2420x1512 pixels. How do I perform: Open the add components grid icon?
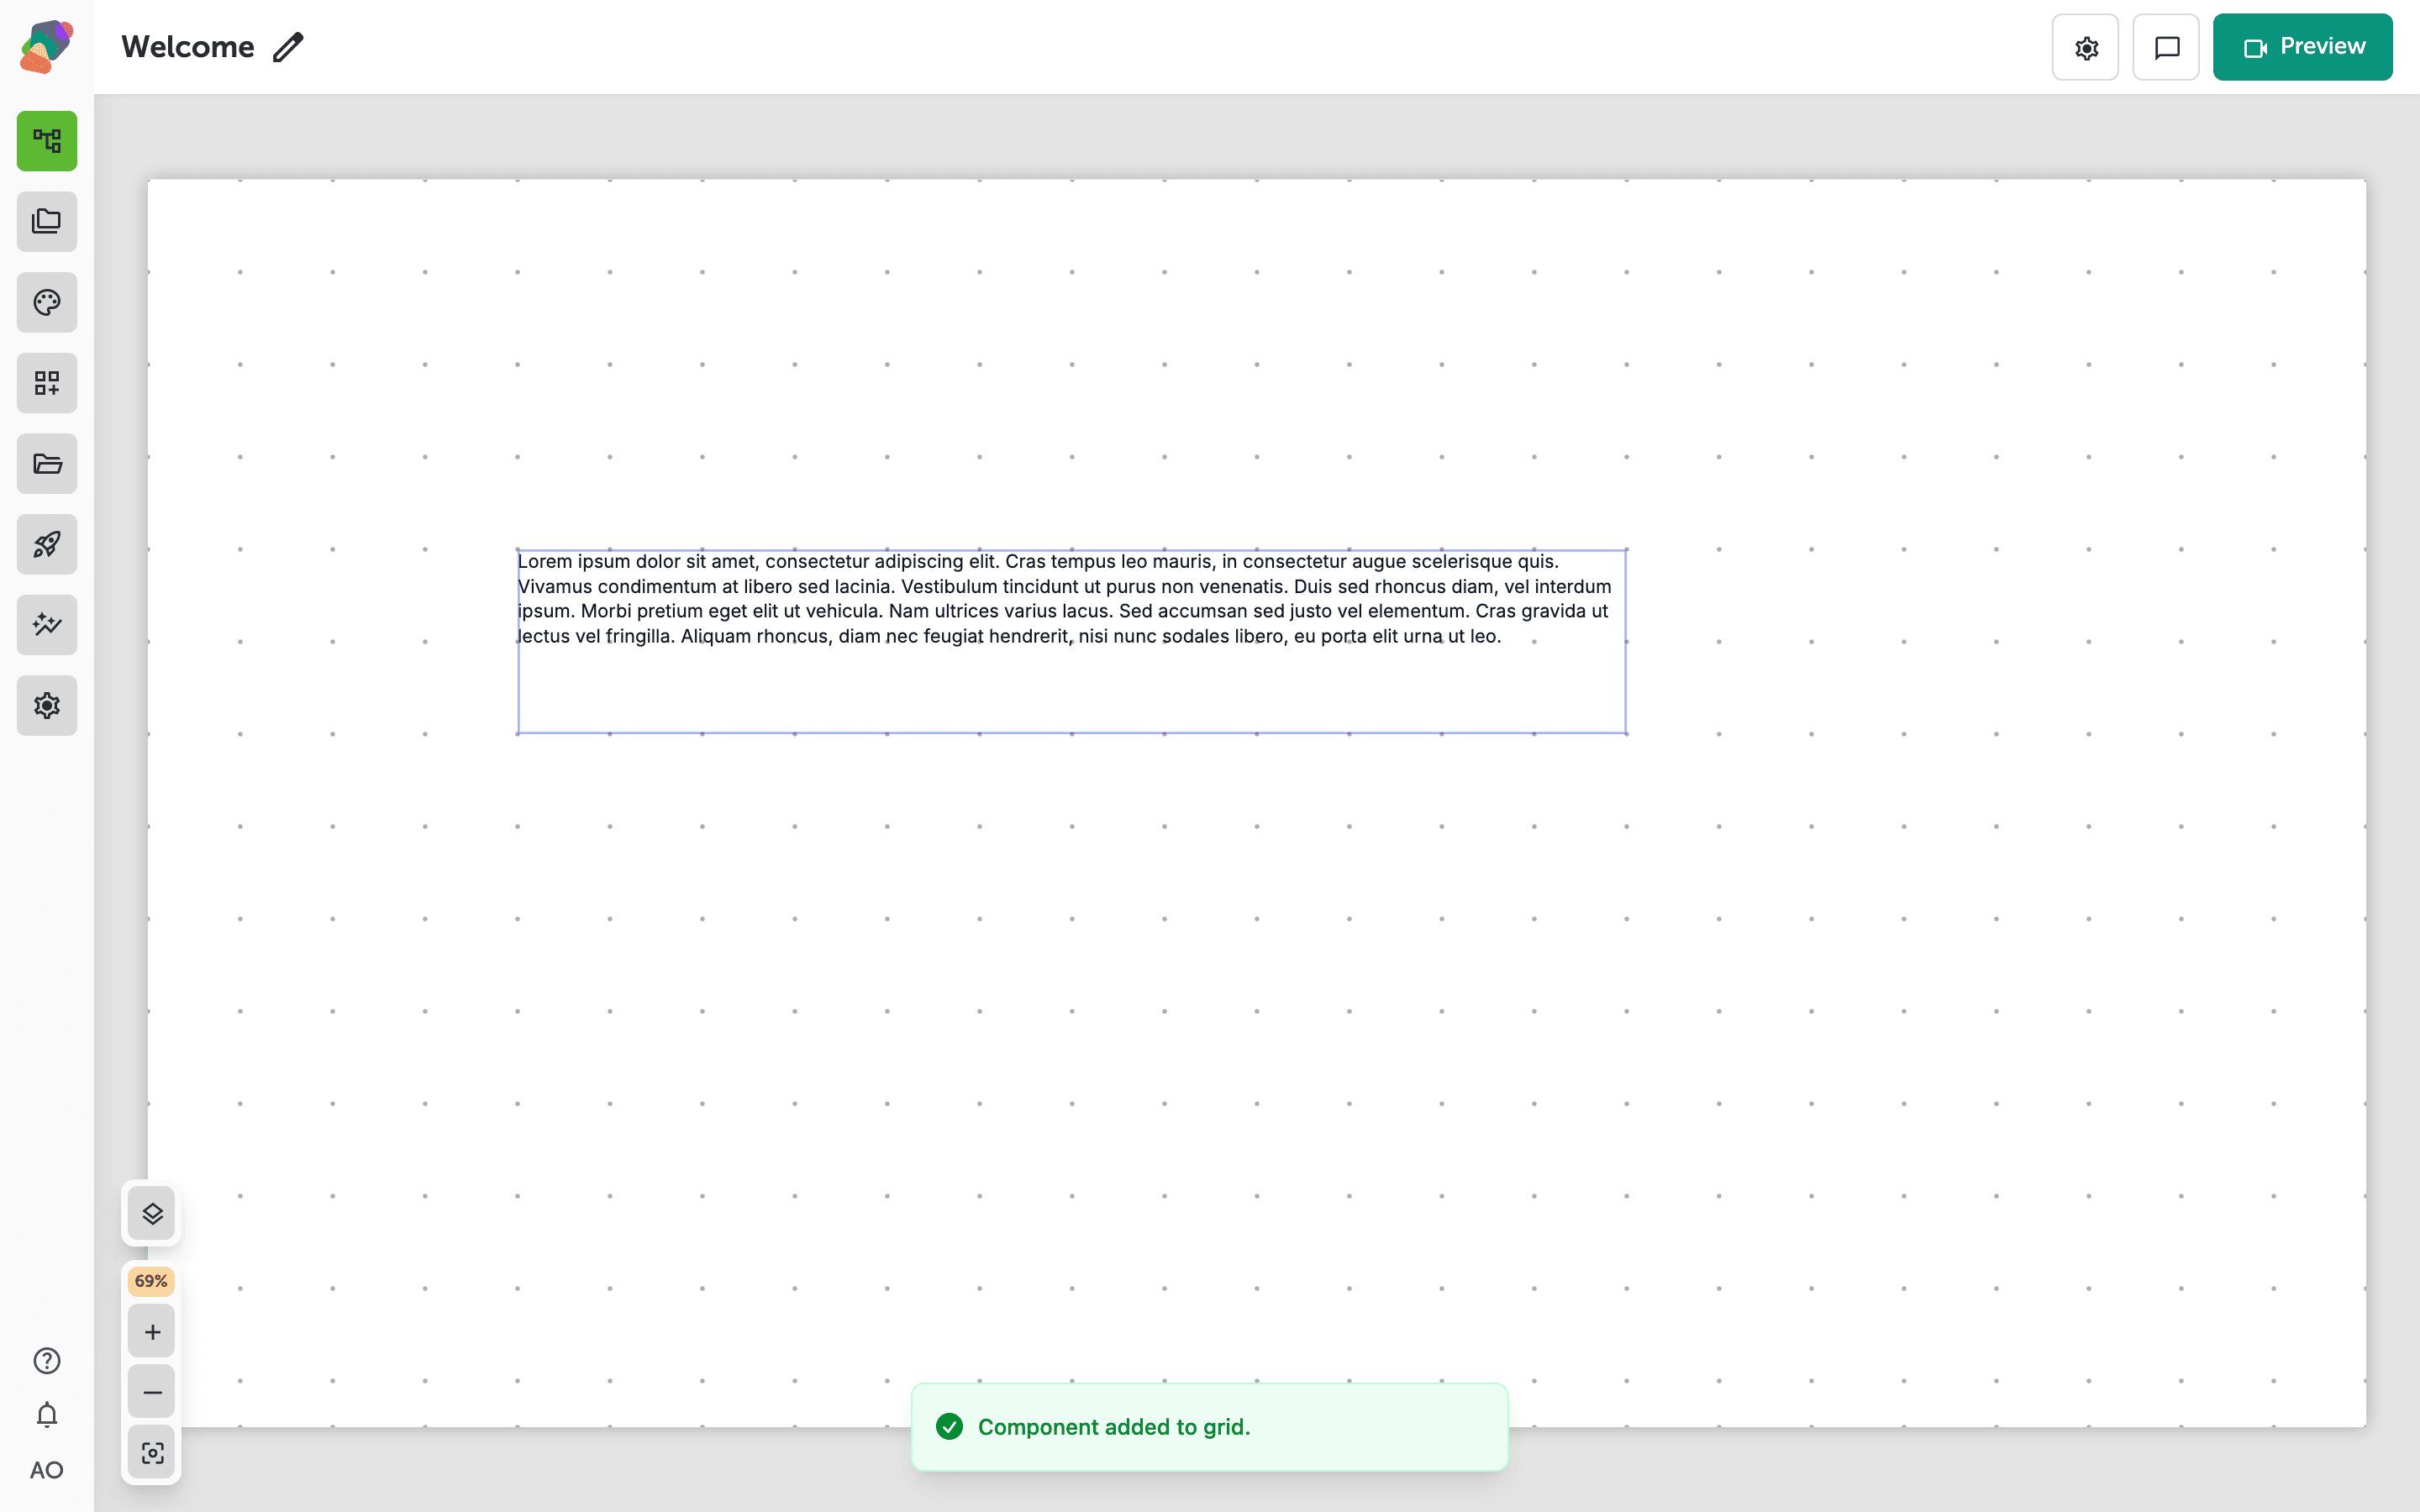point(47,383)
